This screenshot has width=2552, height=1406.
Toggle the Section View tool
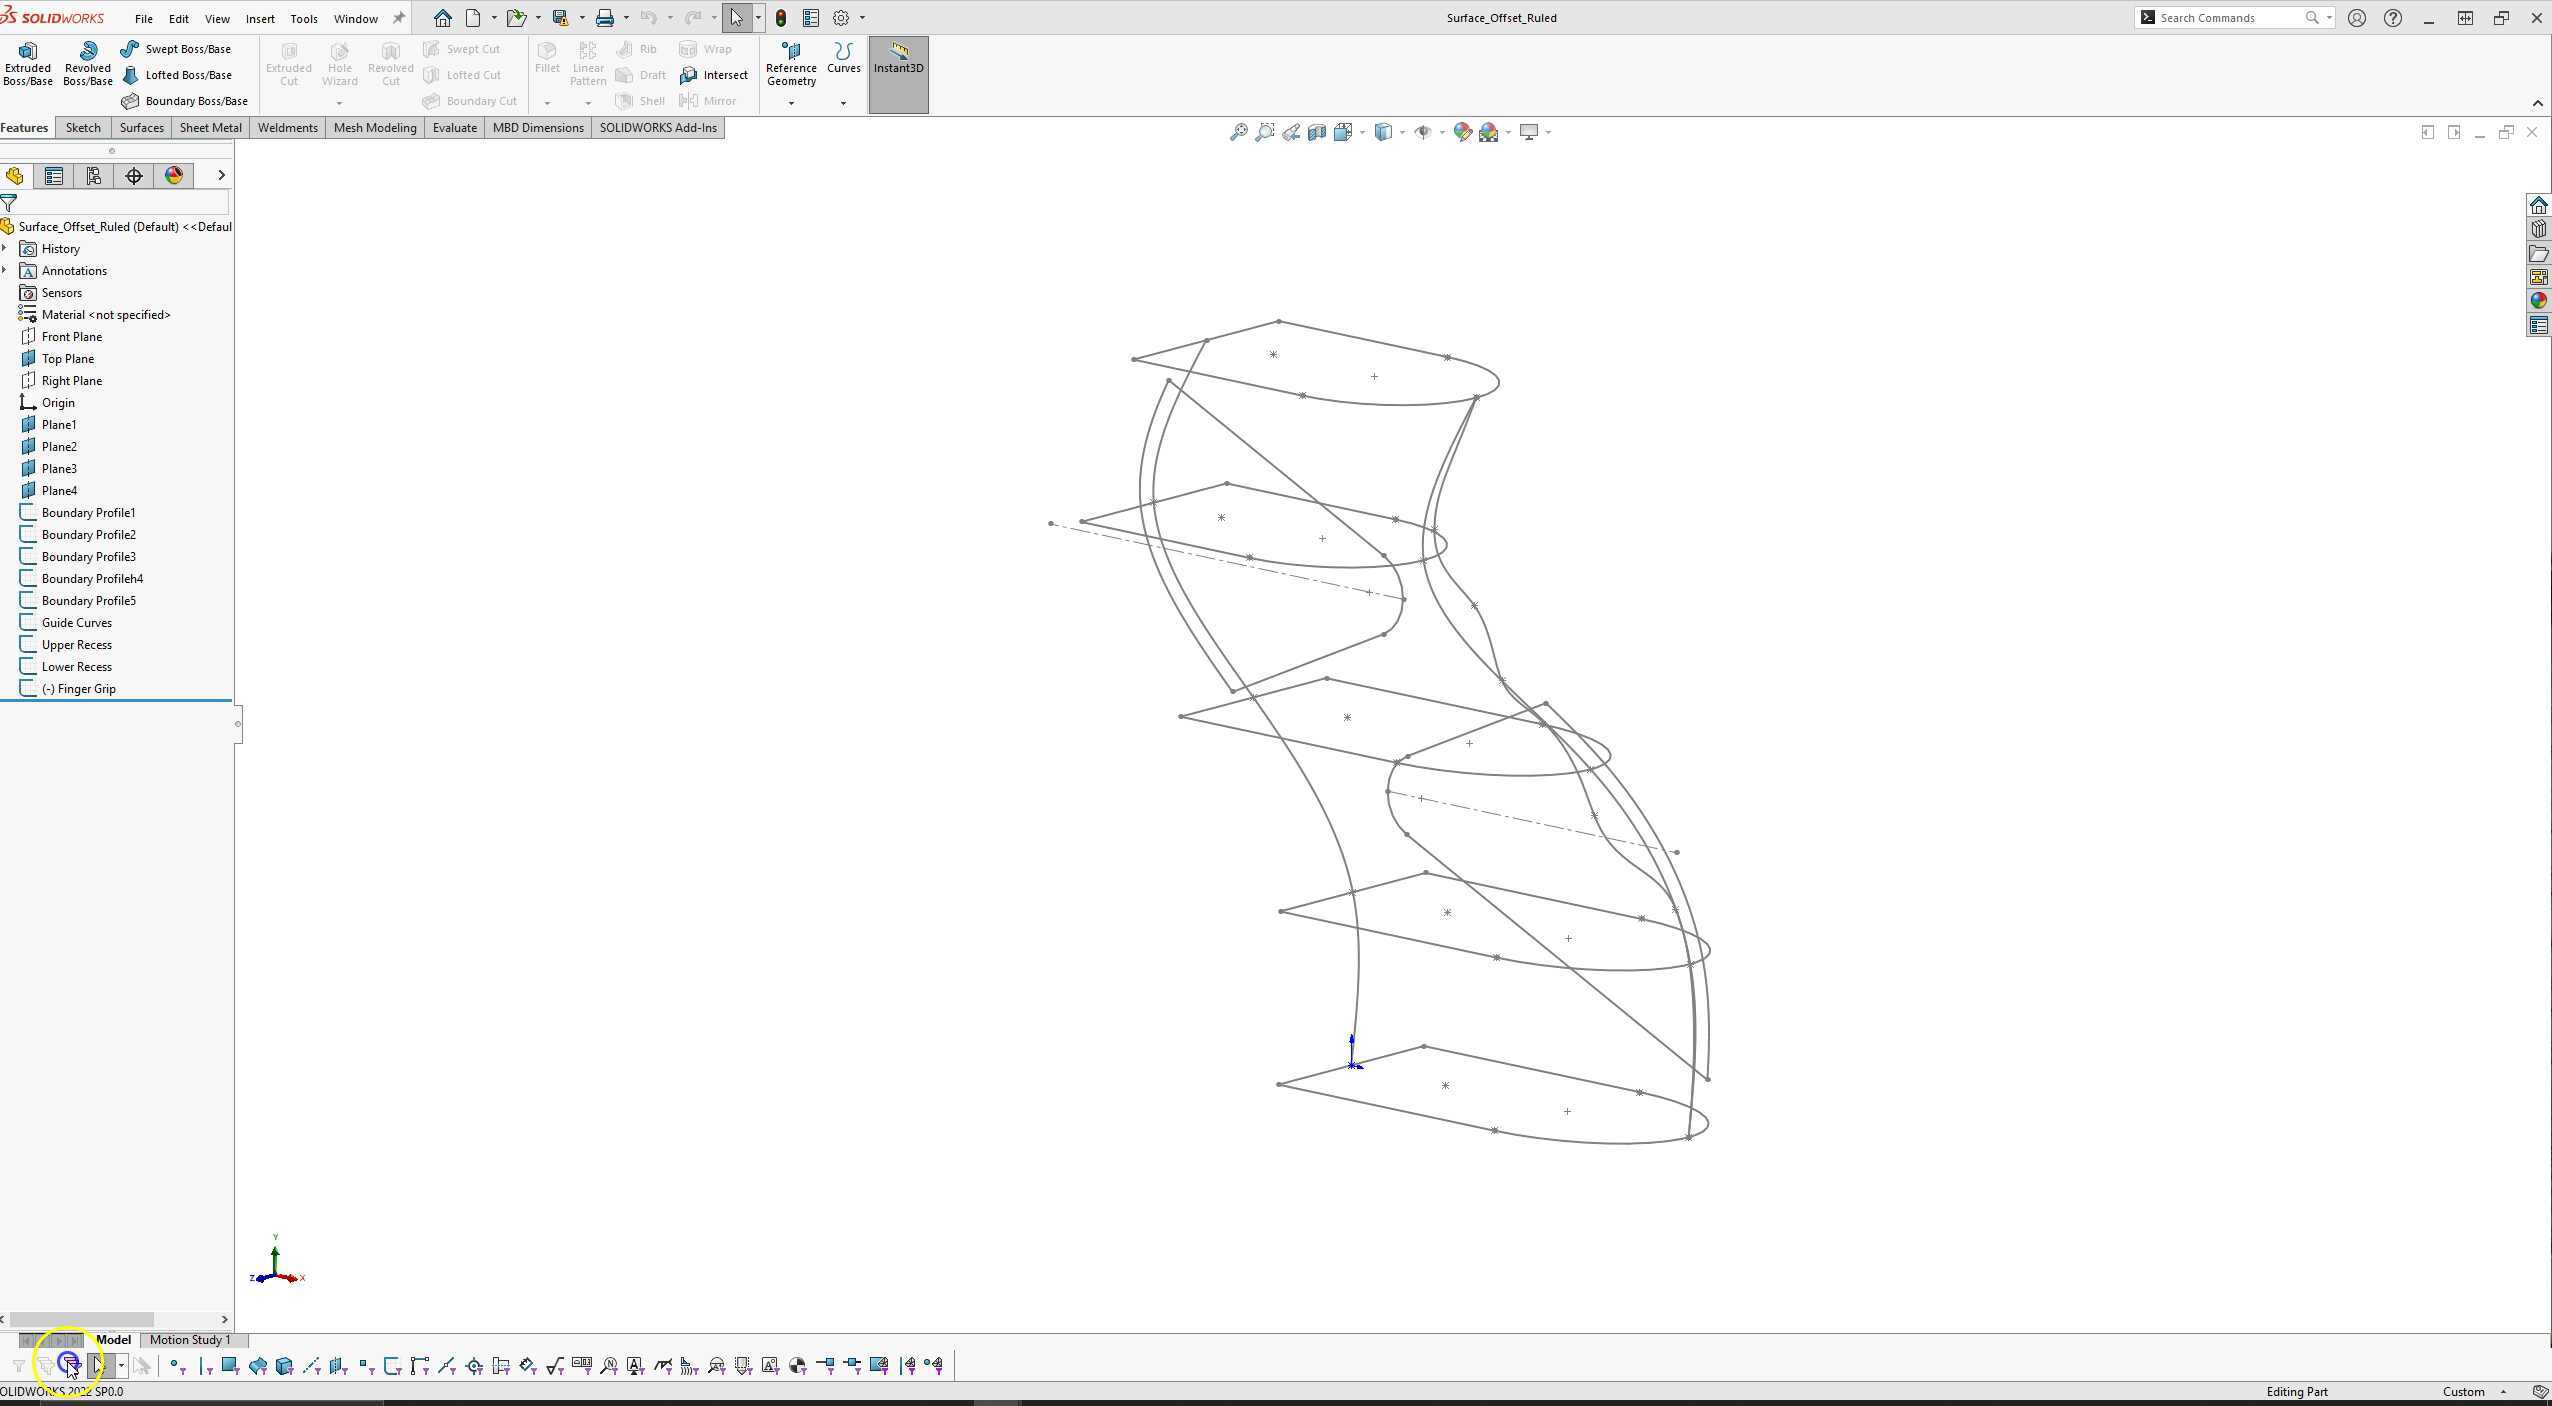pos(1316,132)
